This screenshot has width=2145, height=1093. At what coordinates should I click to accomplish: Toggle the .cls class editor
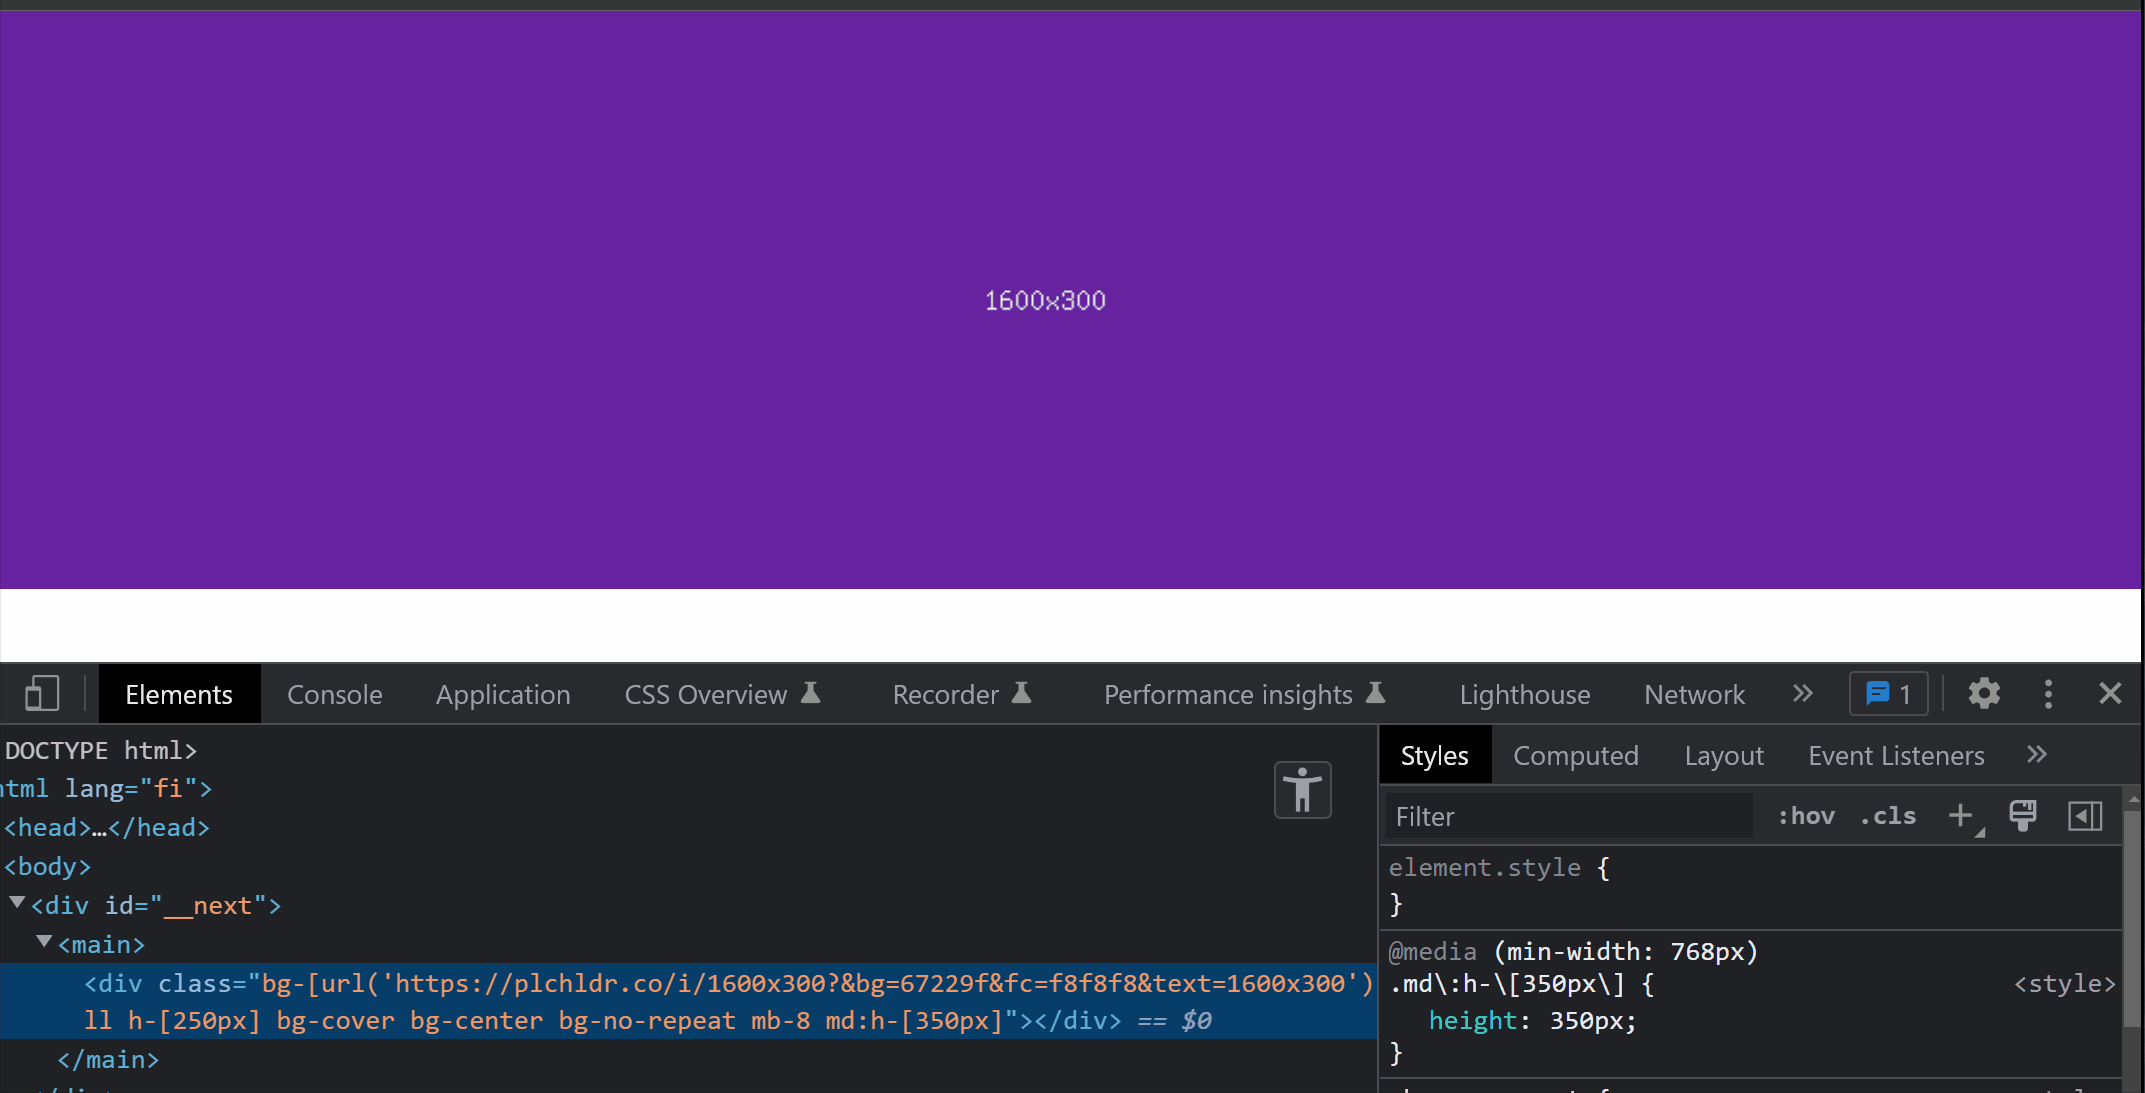point(1887,815)
